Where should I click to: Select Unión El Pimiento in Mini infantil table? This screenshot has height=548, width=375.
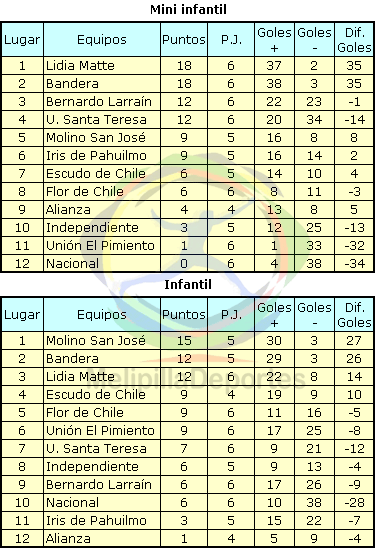[100, 246]
